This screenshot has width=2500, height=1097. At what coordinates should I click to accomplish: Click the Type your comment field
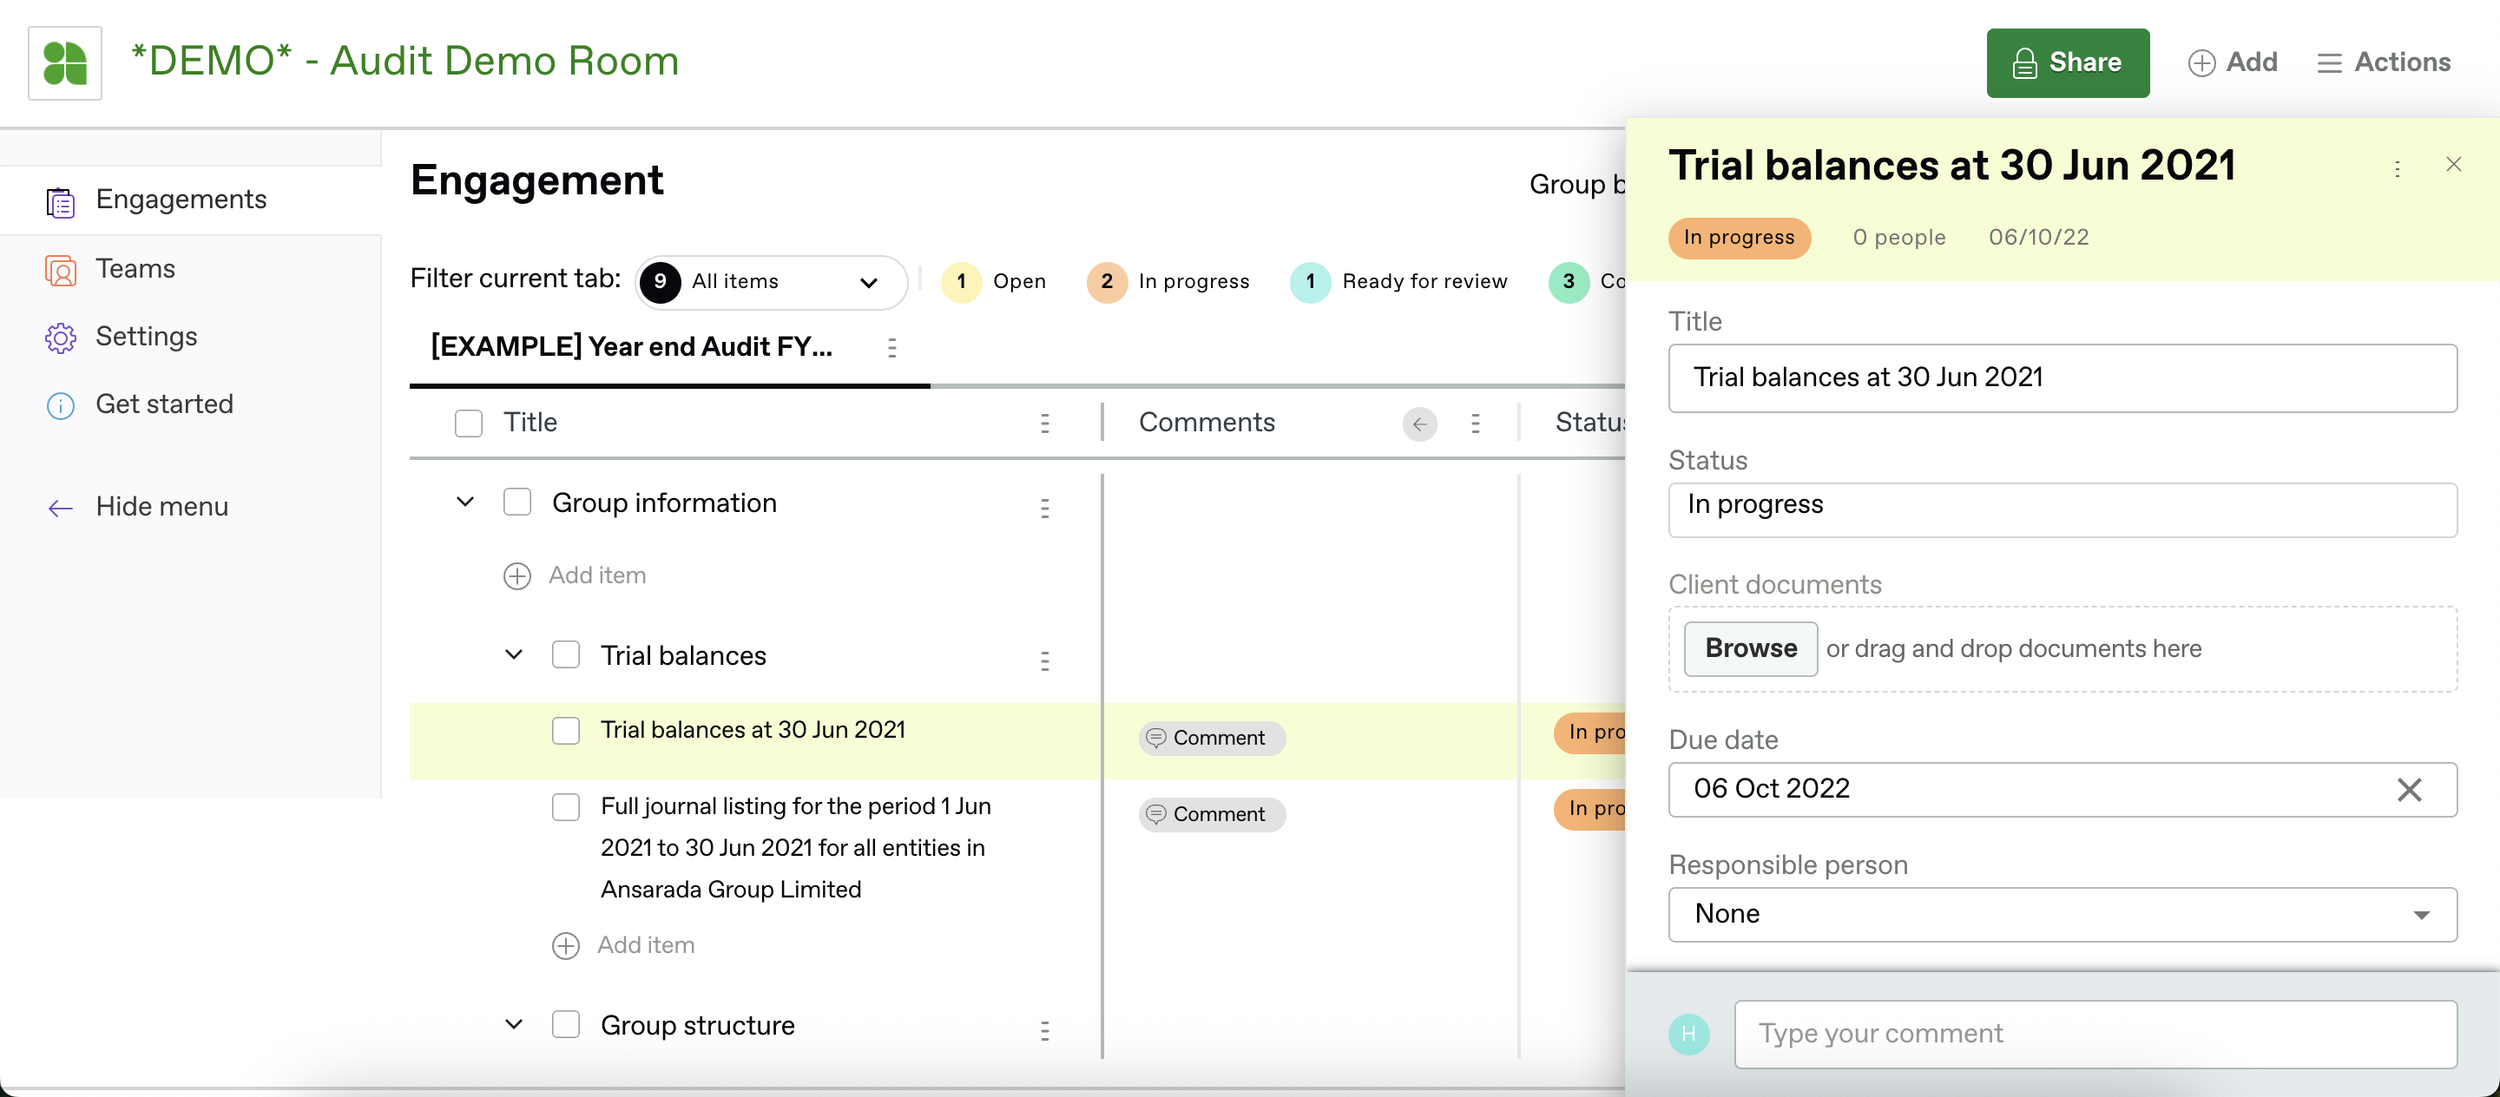tap(2095, 1034)
